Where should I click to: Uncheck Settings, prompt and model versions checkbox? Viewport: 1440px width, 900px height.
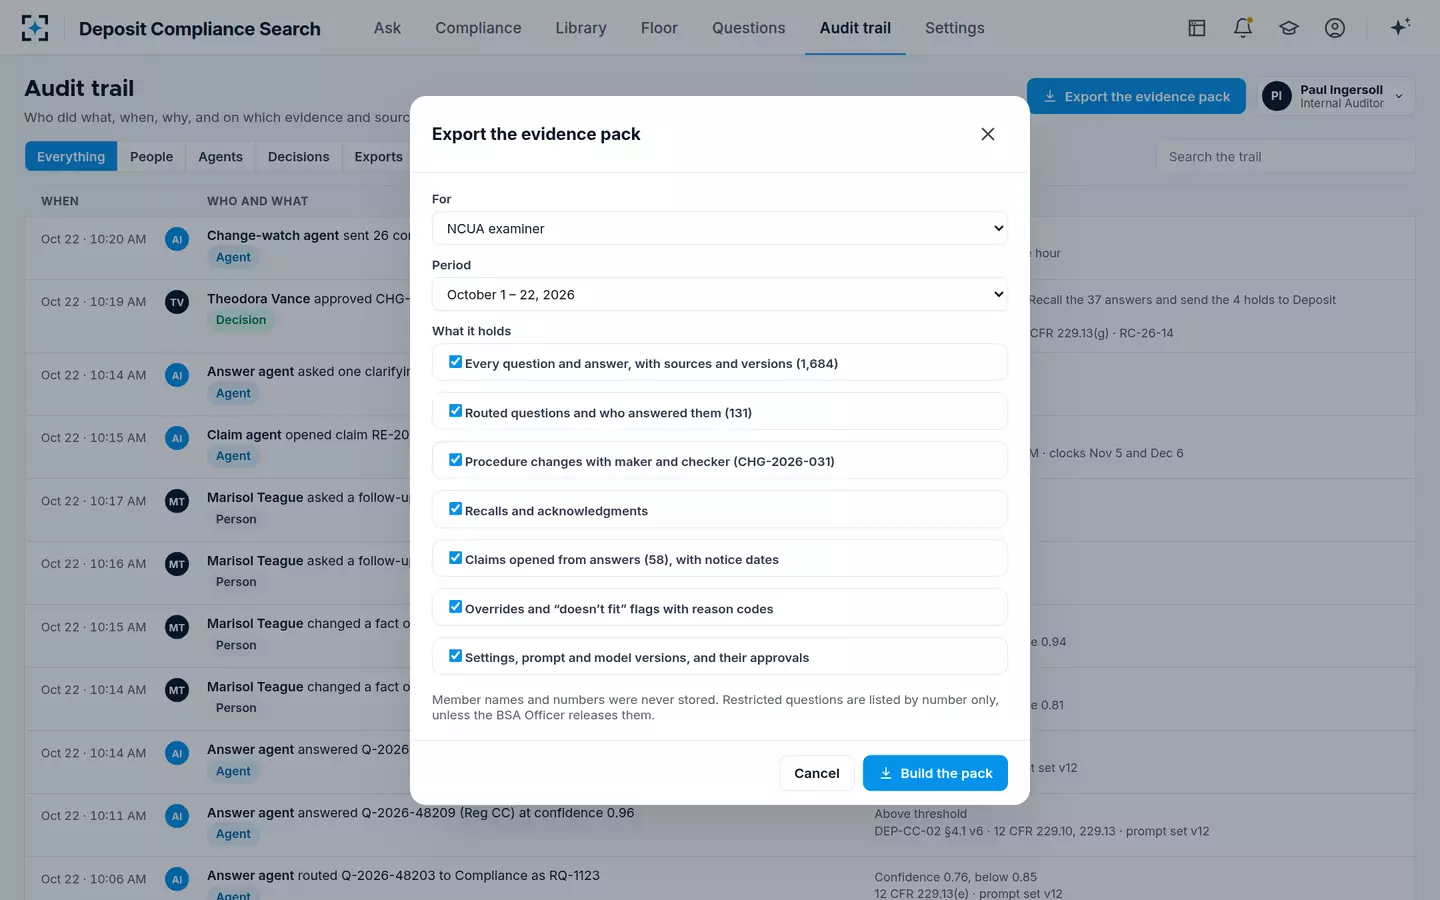pyautogui.click(x=455, y=656)
